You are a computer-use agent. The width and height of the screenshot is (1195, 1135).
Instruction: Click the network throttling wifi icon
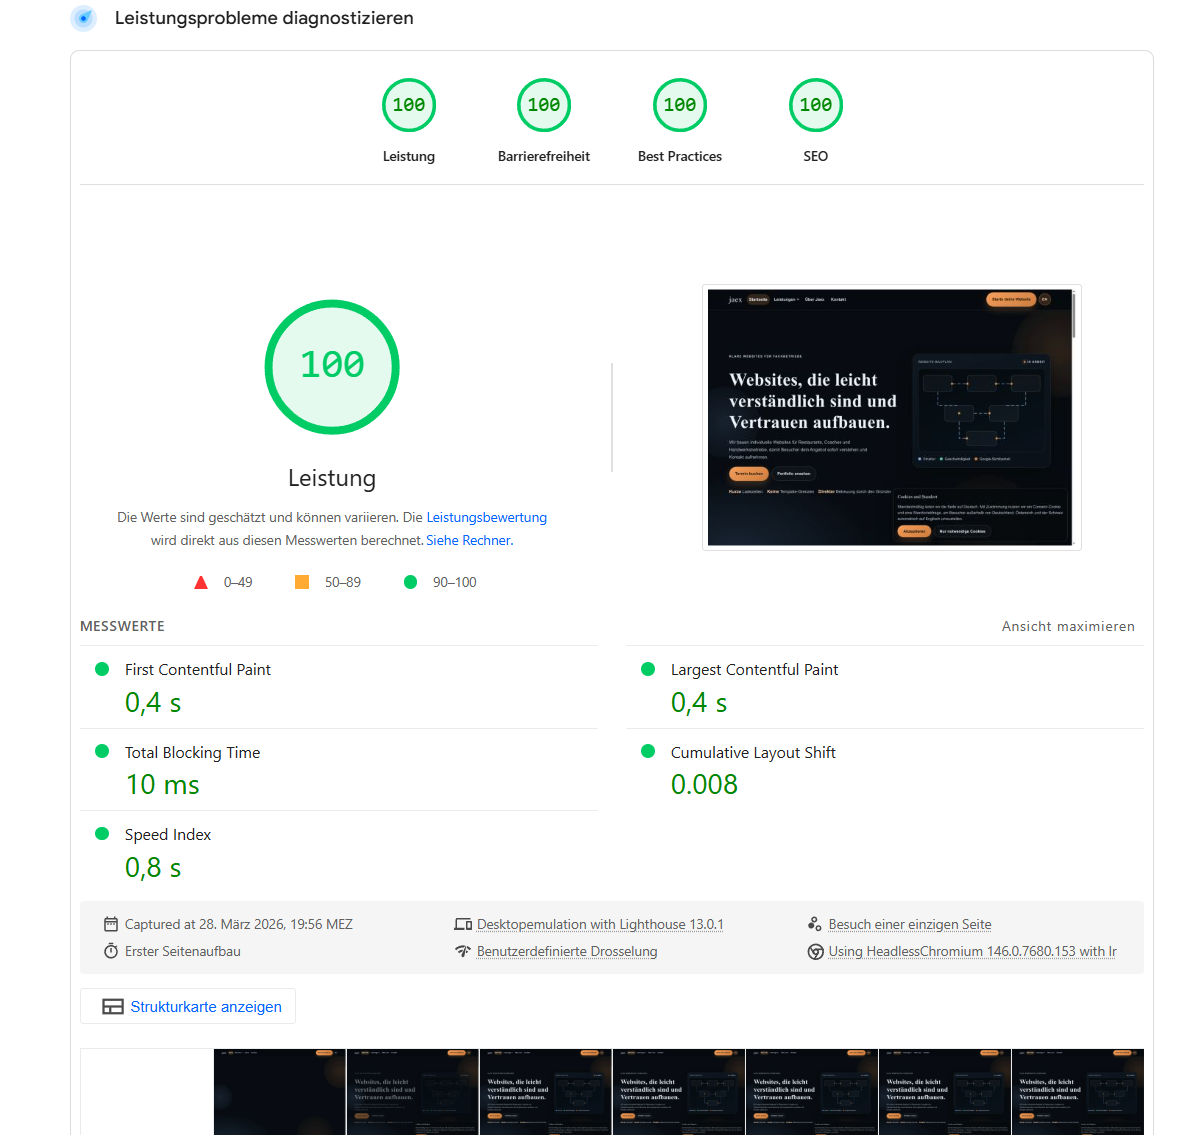[462, 951]
